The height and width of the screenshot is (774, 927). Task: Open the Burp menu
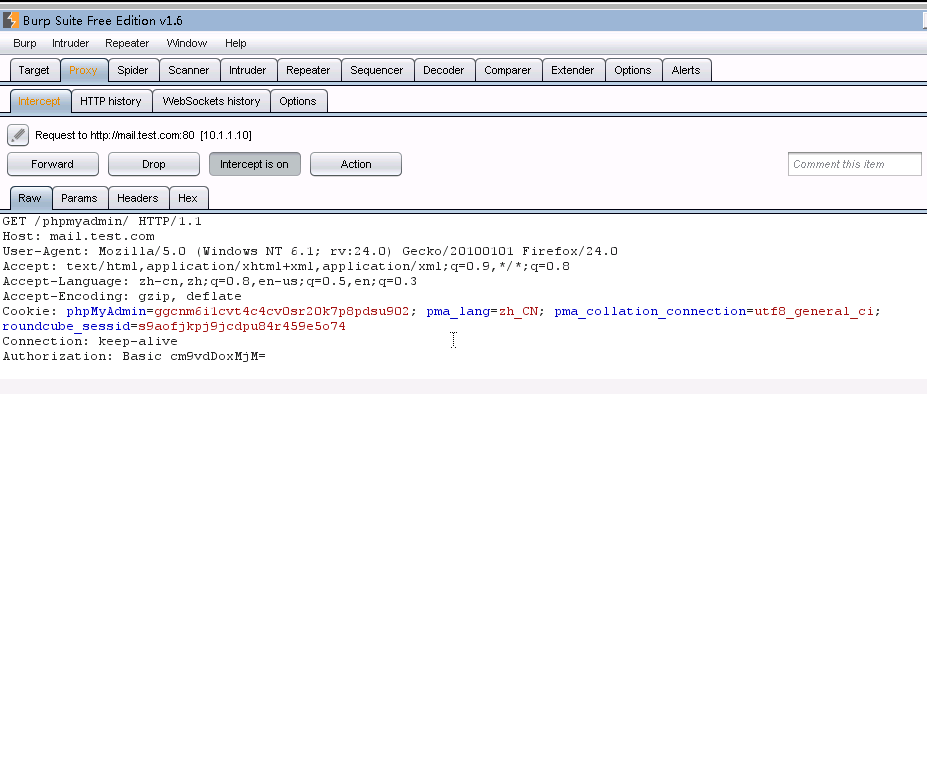click(x=25, y=43)
